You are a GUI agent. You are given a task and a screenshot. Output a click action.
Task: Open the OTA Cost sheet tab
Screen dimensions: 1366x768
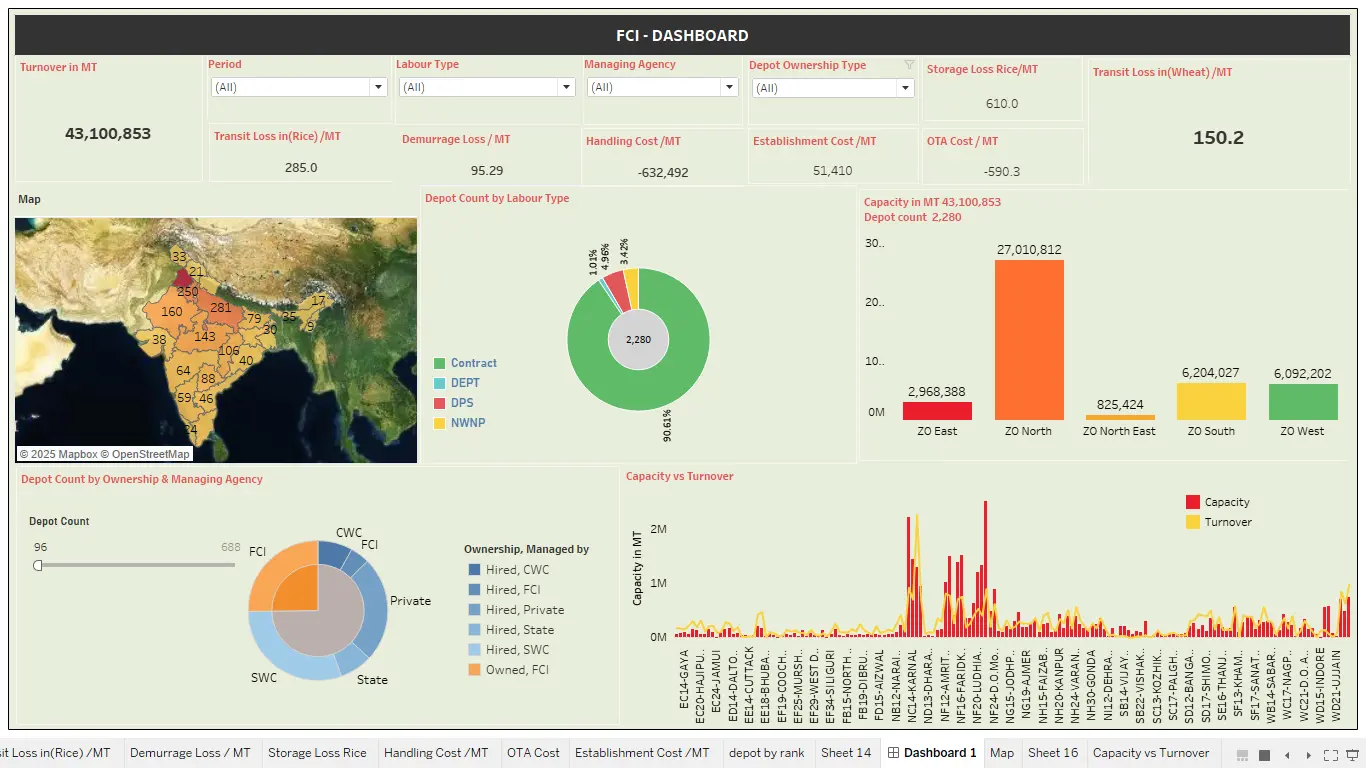point(533,753)
